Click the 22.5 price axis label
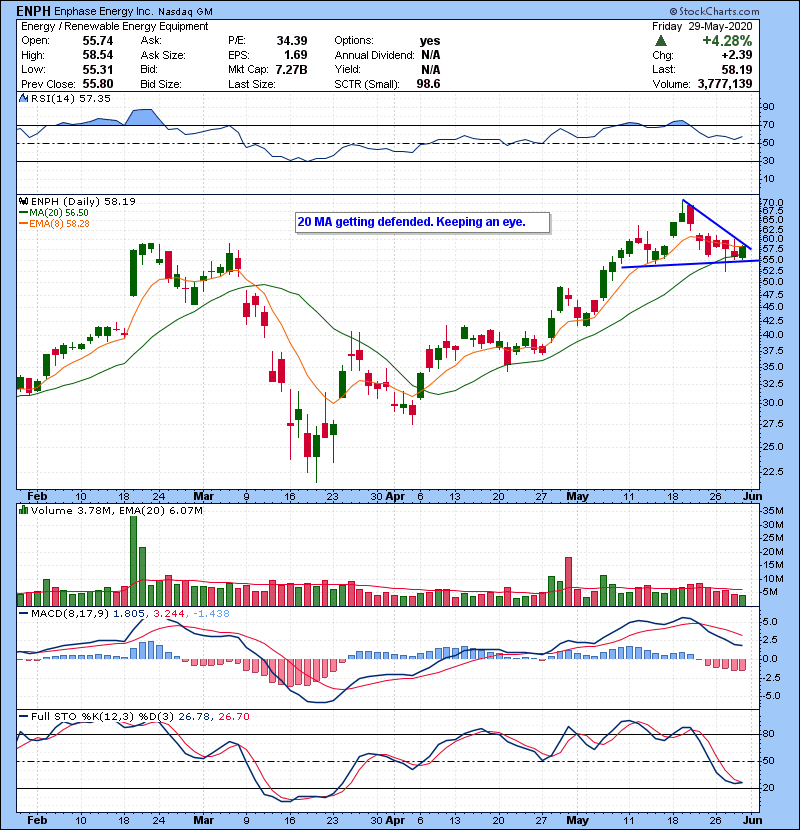 [772, 472]
